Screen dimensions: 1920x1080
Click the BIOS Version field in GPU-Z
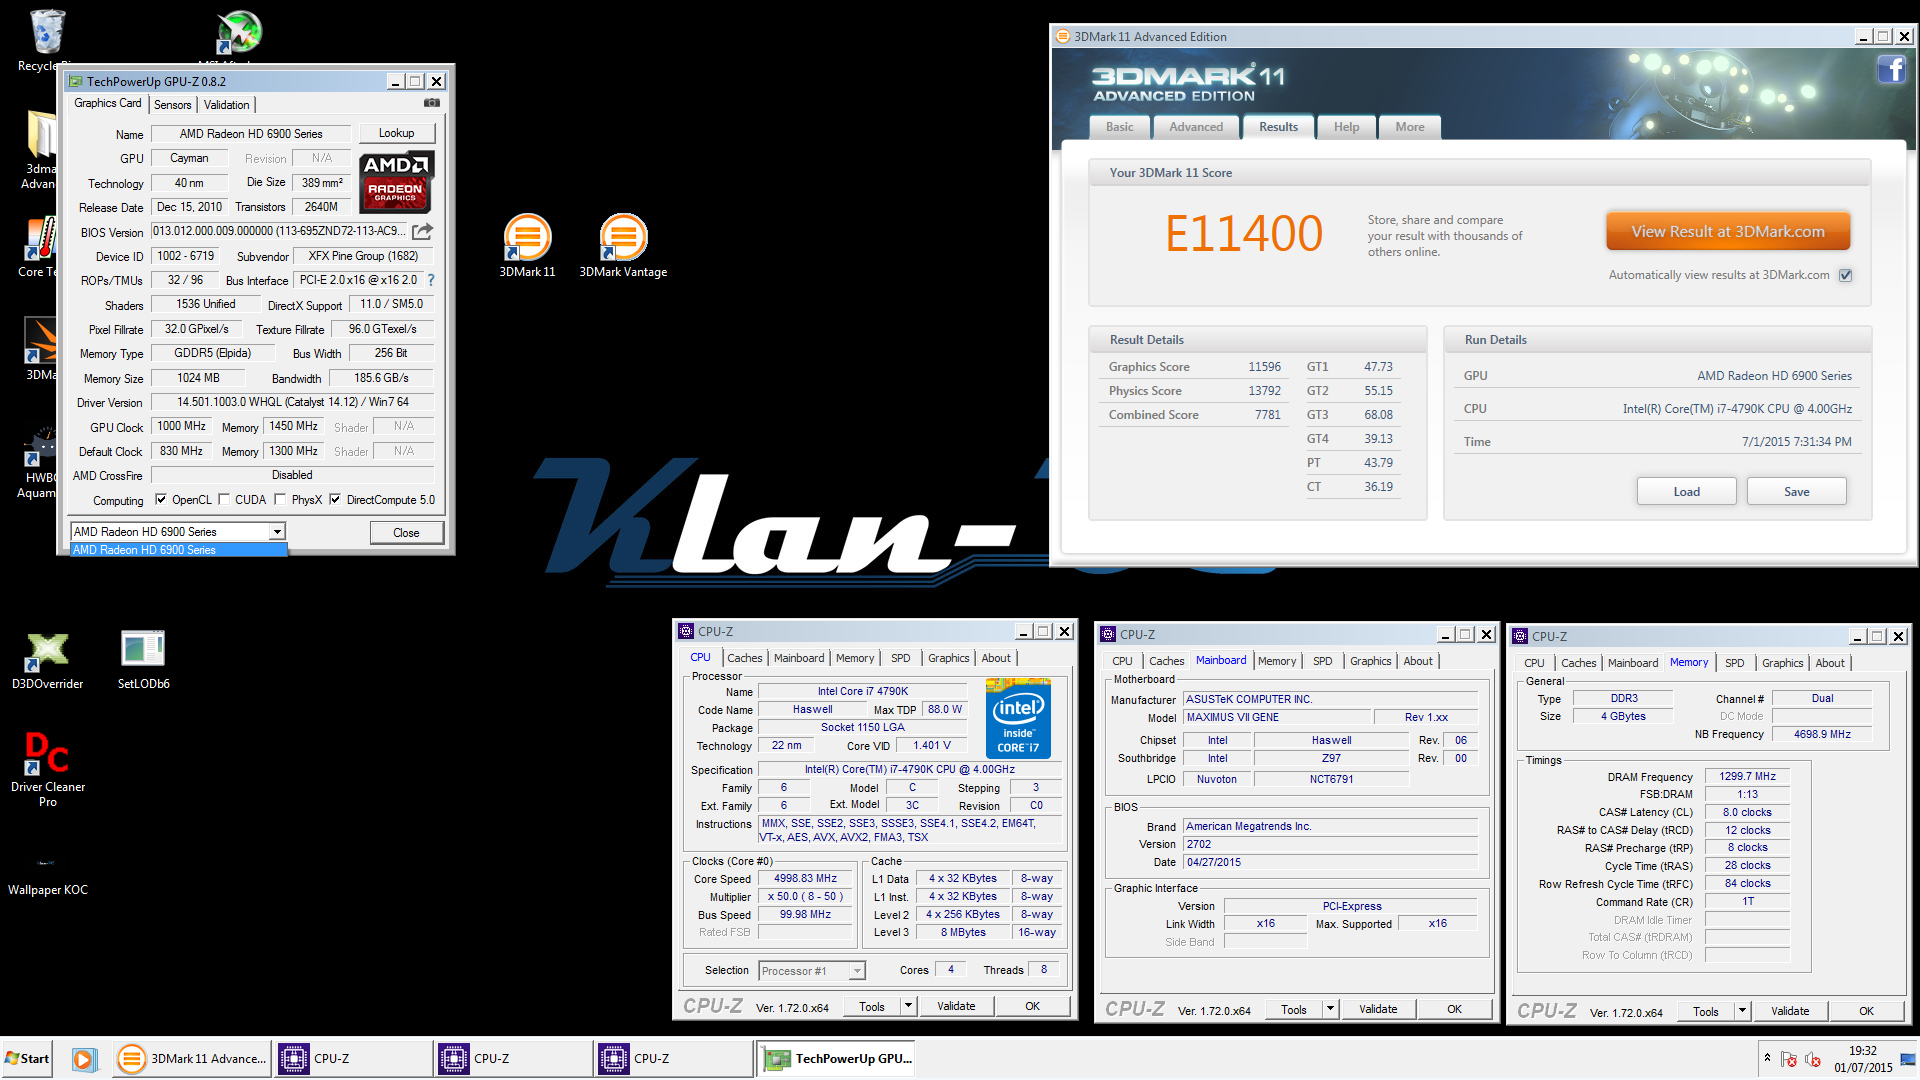click(x=280, y=231)
